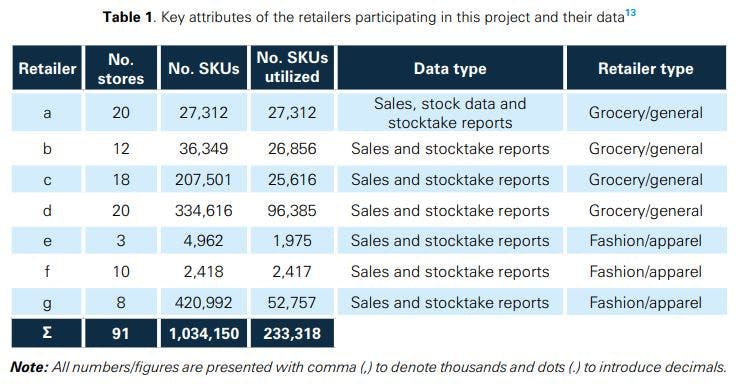Select the sigma total row label
Screen dimensions: 742x392
tap(47, 333)
